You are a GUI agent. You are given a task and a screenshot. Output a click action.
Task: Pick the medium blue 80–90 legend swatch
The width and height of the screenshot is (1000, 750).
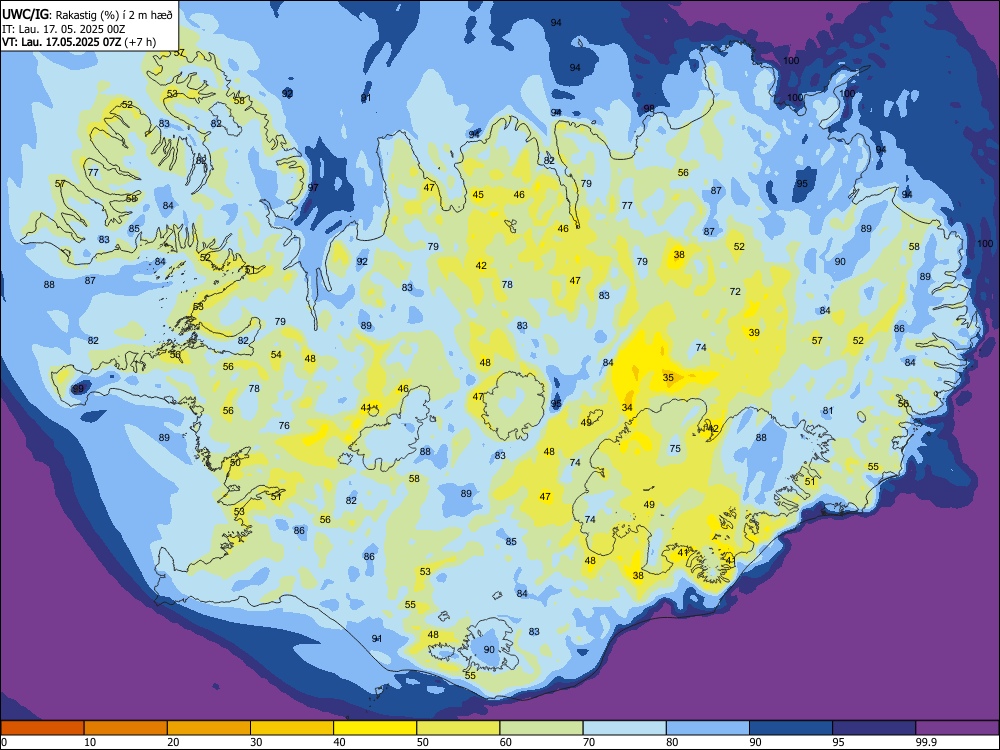click(708, 728)
